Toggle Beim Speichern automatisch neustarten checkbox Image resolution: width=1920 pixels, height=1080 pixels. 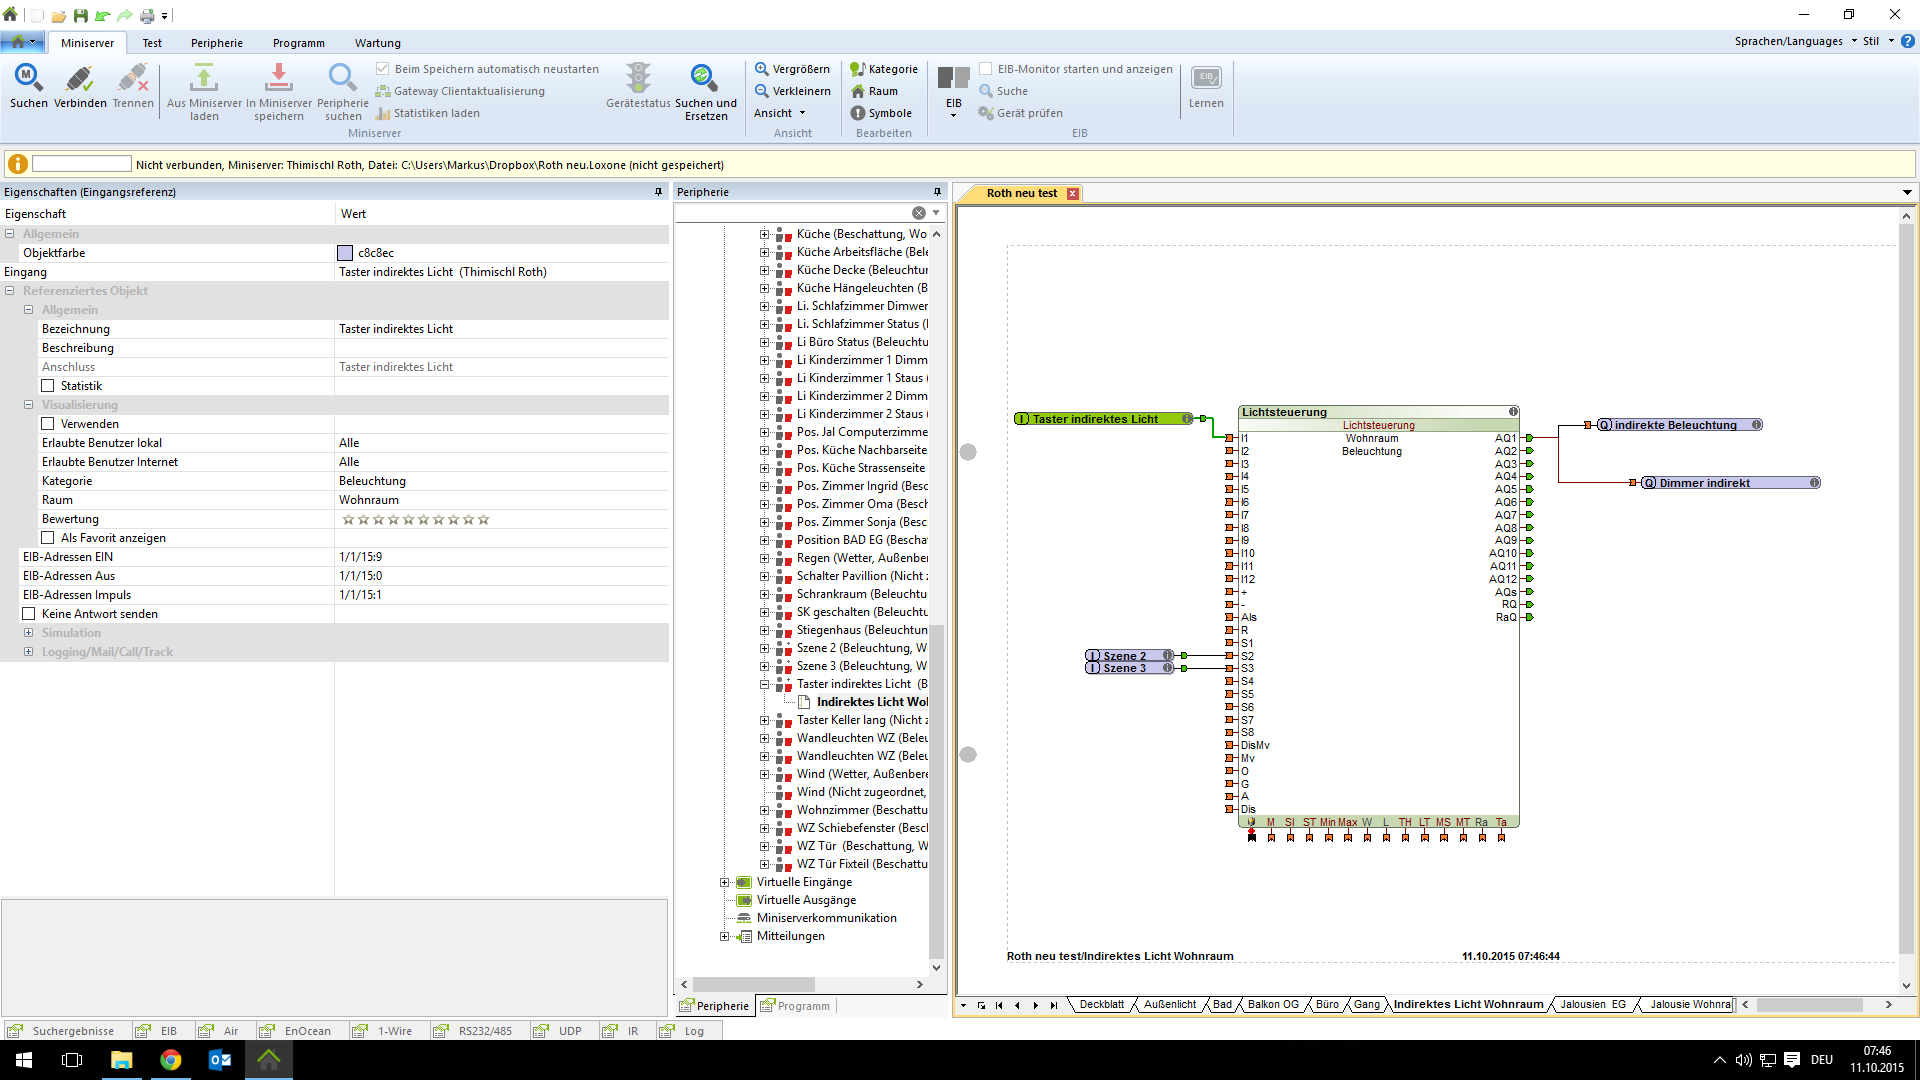click(x=382, y=69)
